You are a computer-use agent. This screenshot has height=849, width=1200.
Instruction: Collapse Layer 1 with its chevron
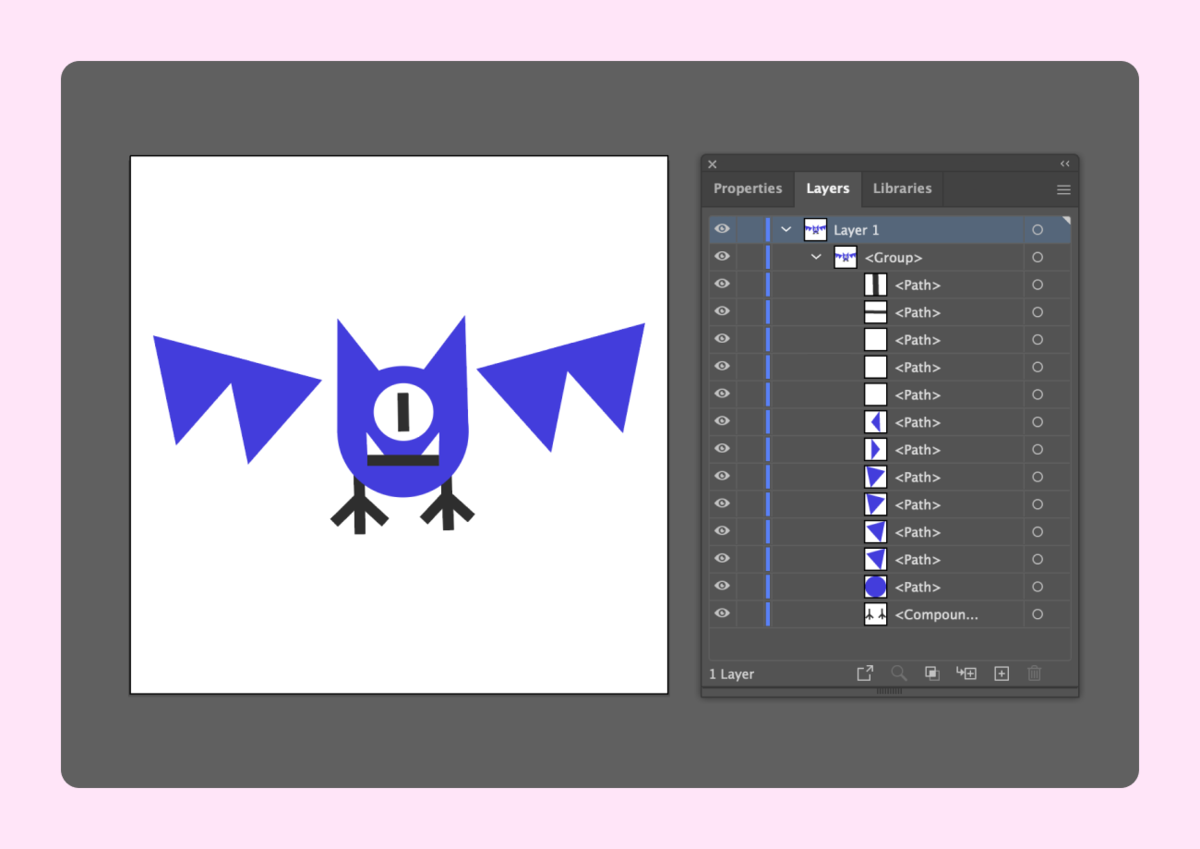786,230
